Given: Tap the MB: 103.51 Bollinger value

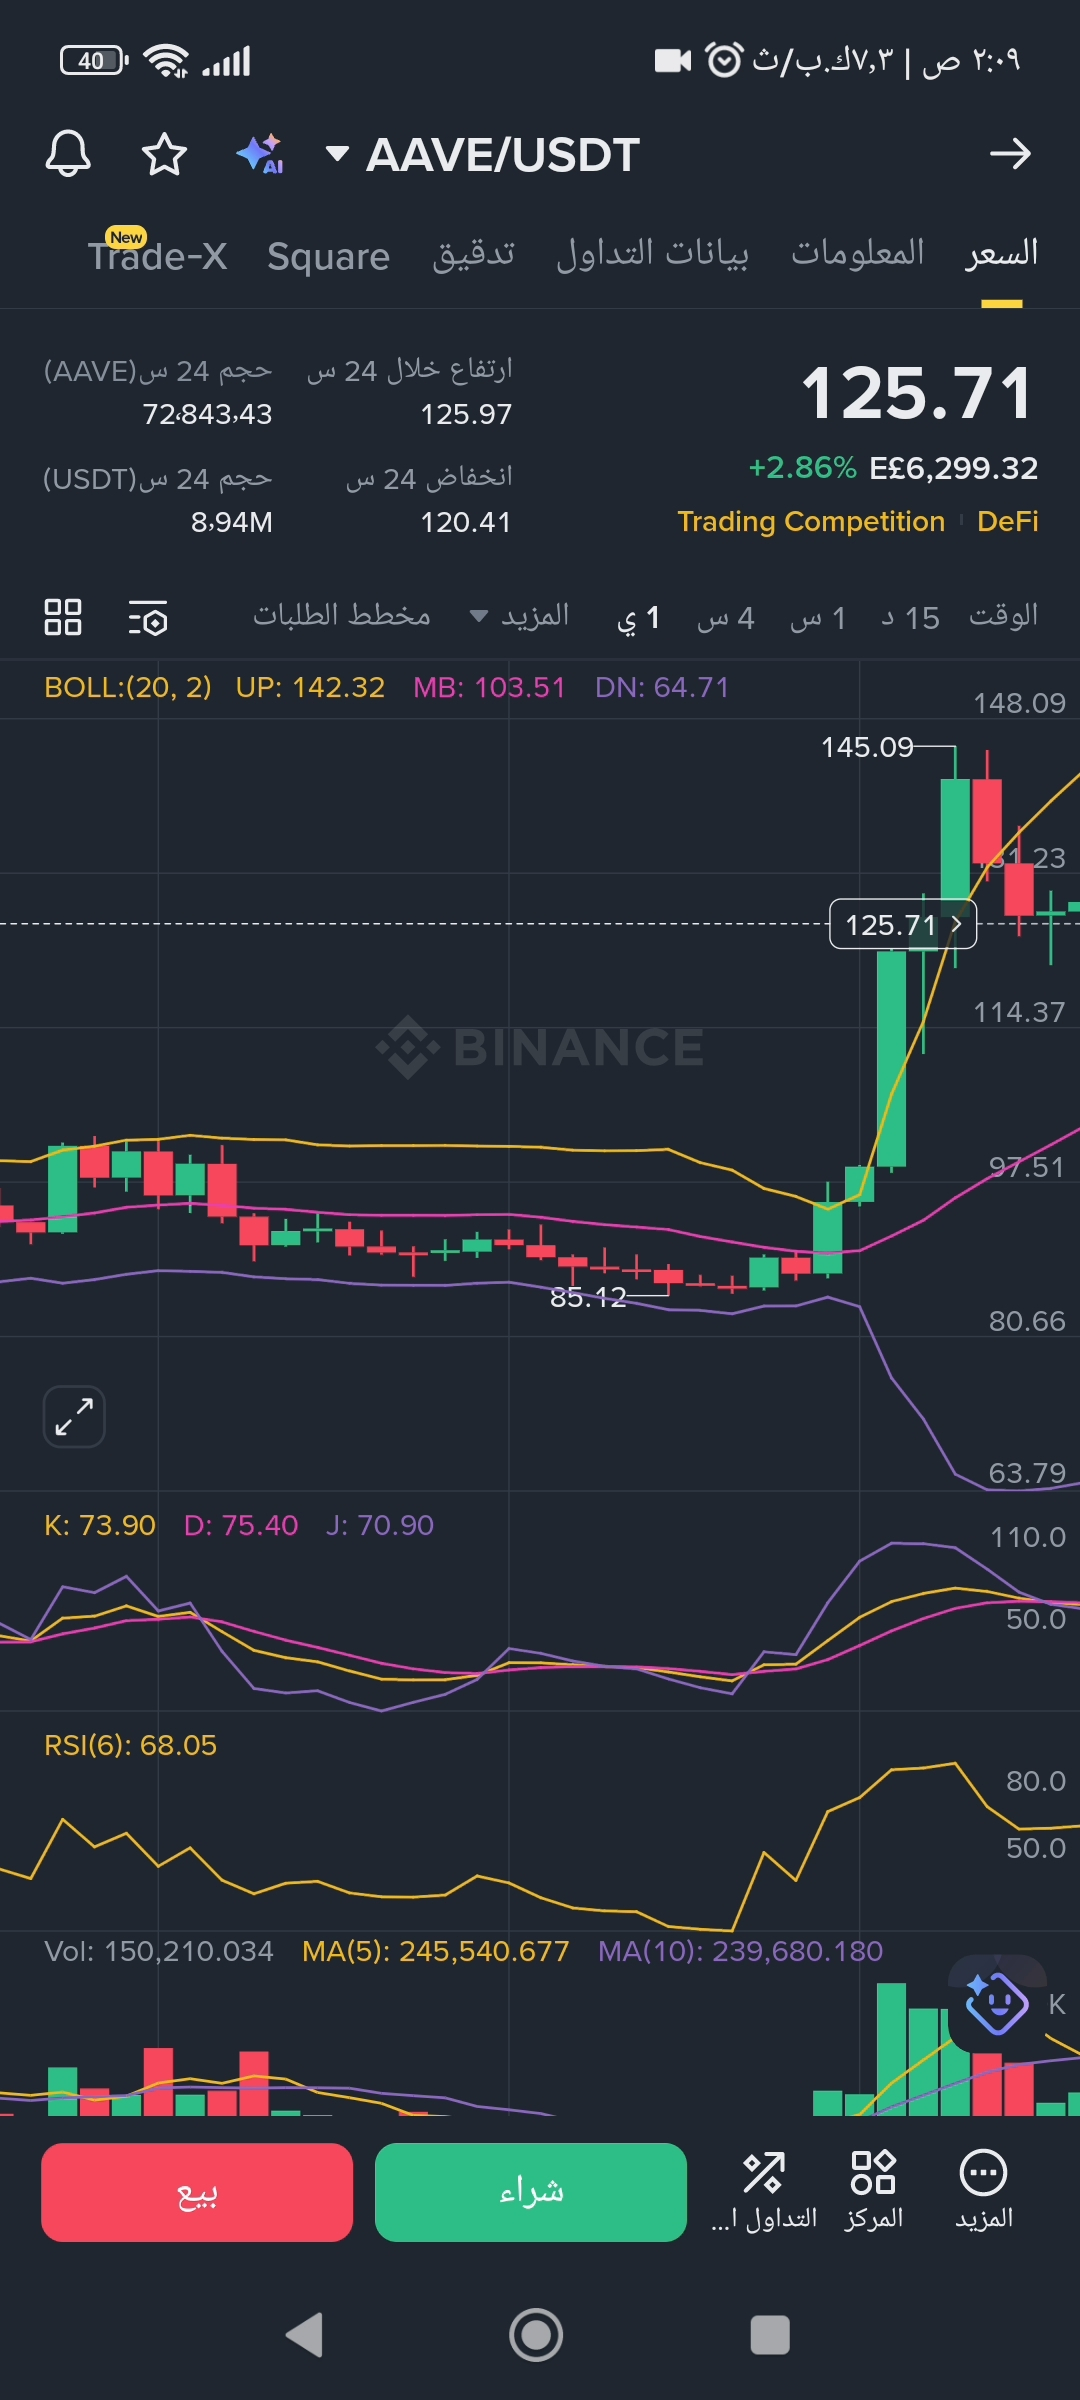Looking at the screenshot, I should 489,687.
